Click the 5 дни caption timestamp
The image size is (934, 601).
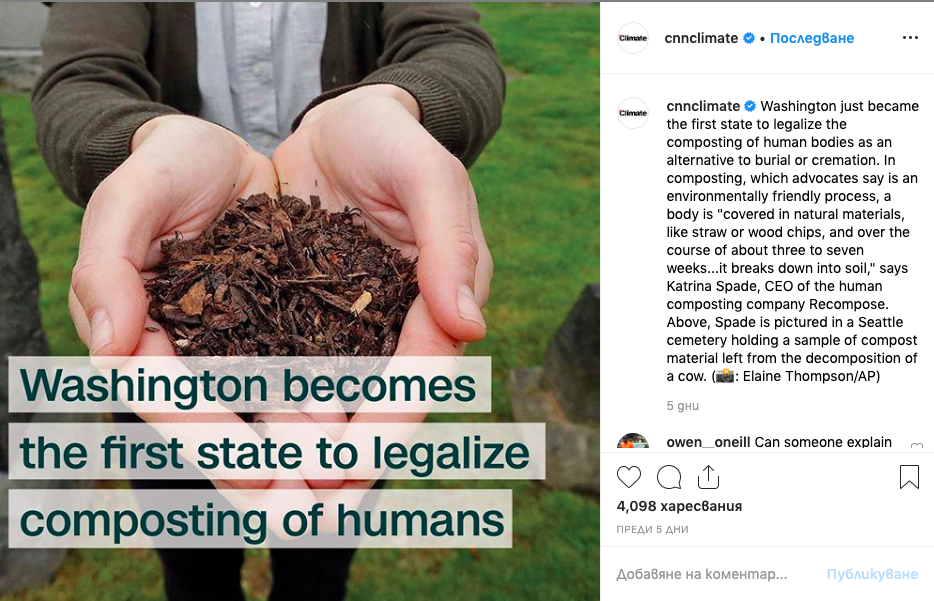point(683,406)
